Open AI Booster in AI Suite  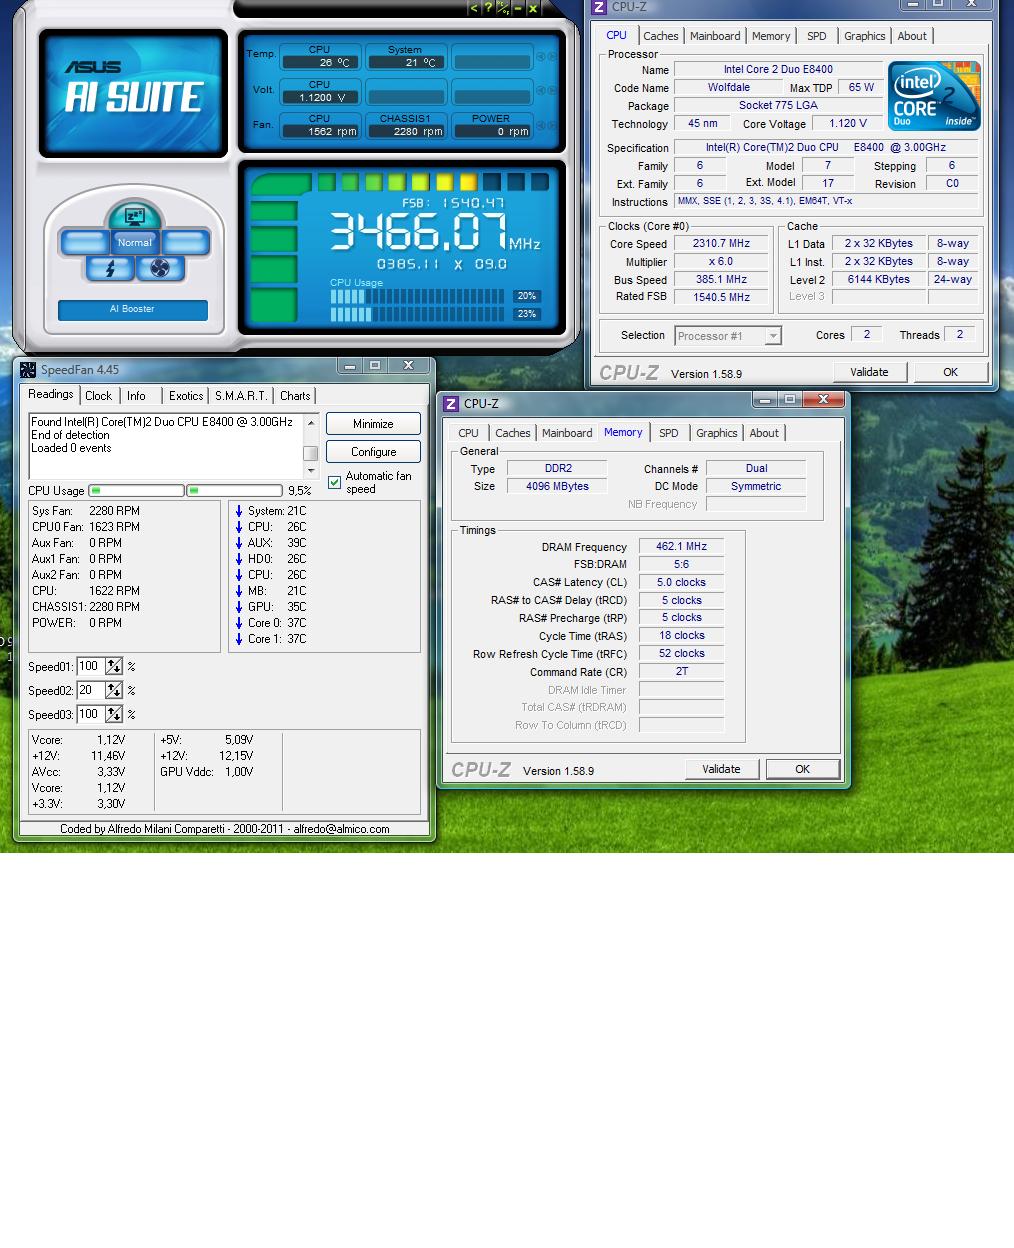tap(132, 309)
